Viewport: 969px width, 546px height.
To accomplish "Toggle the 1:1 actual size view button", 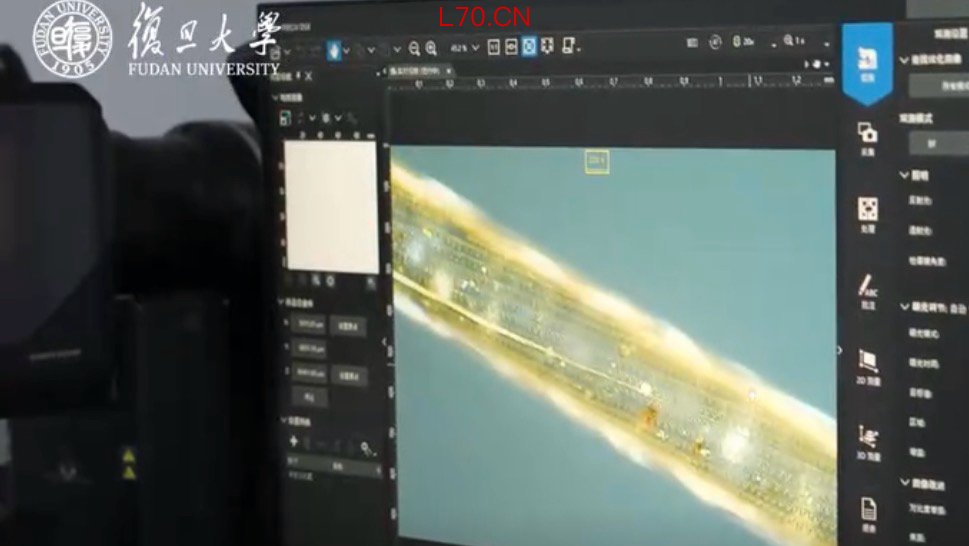I will (x=493, y=47).
